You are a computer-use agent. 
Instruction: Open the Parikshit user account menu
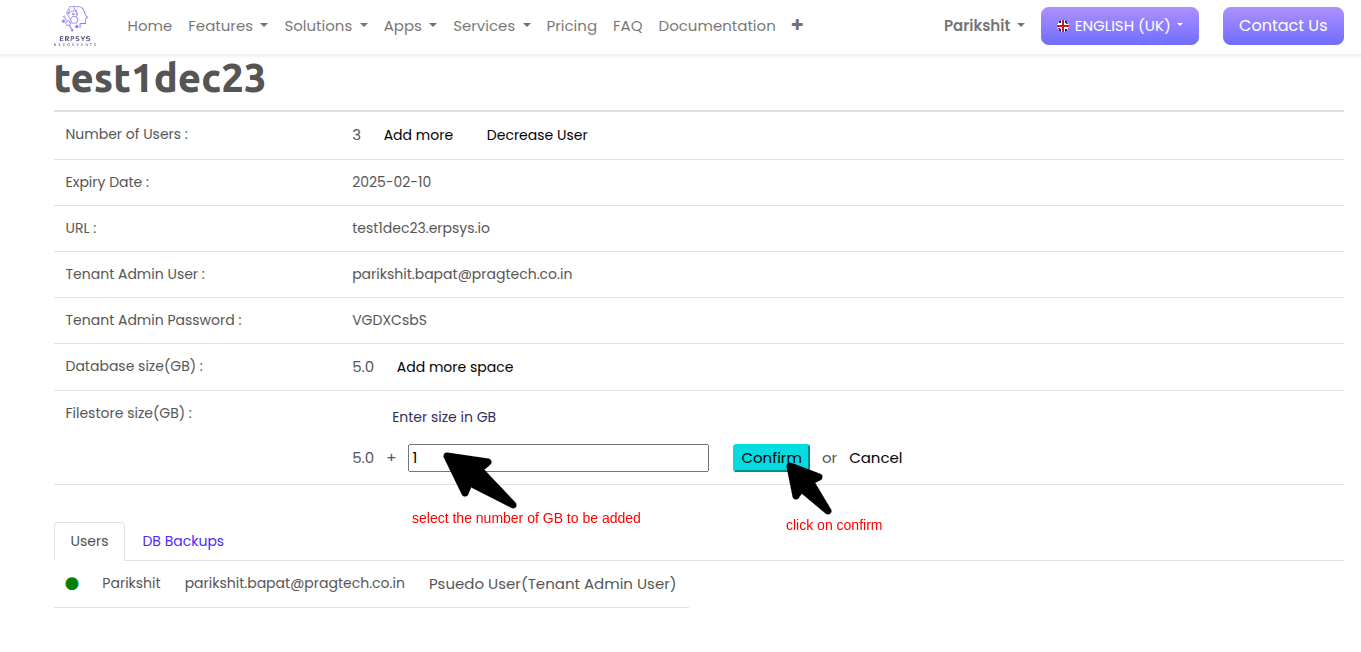983,26
